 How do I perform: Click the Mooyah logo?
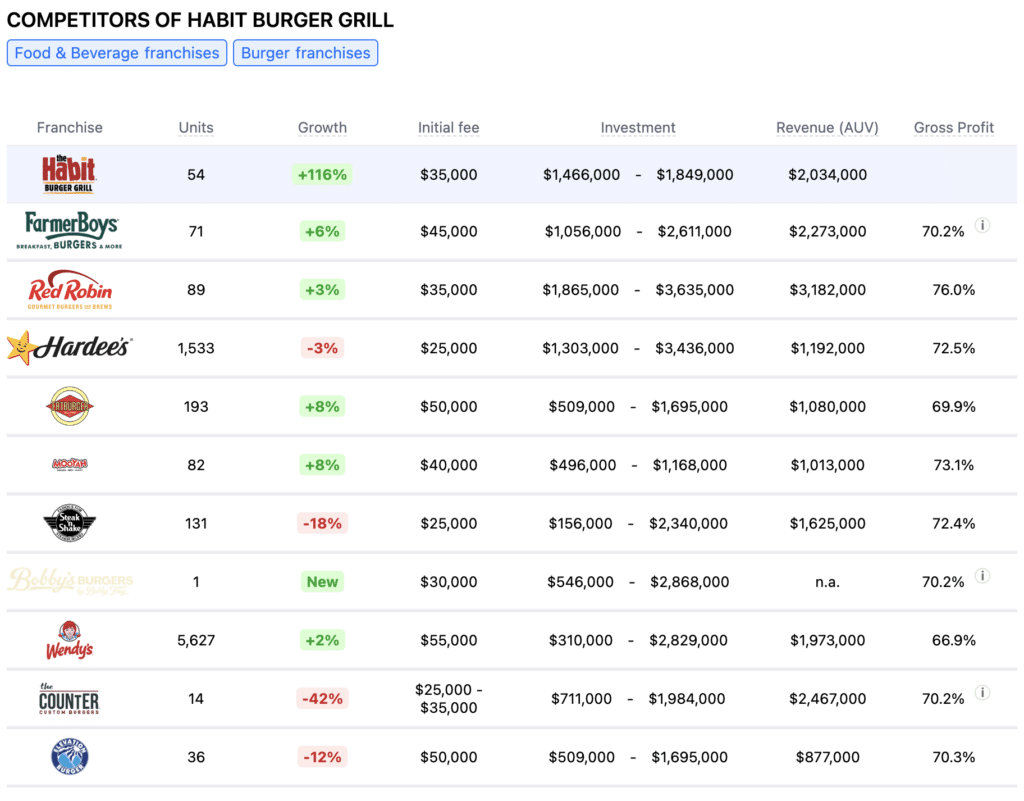tap(70, 464)
